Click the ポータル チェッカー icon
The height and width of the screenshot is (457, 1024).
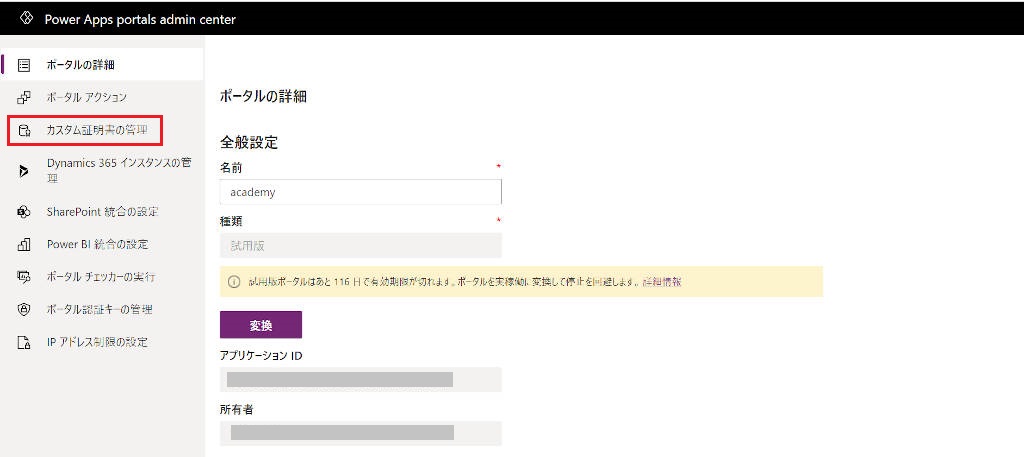tap(24, 277)
